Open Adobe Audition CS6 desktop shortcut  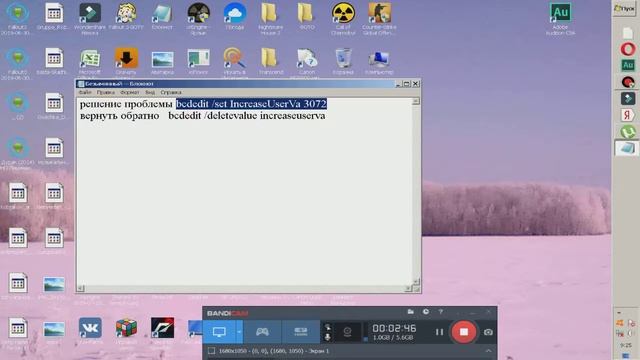point(560,19)
